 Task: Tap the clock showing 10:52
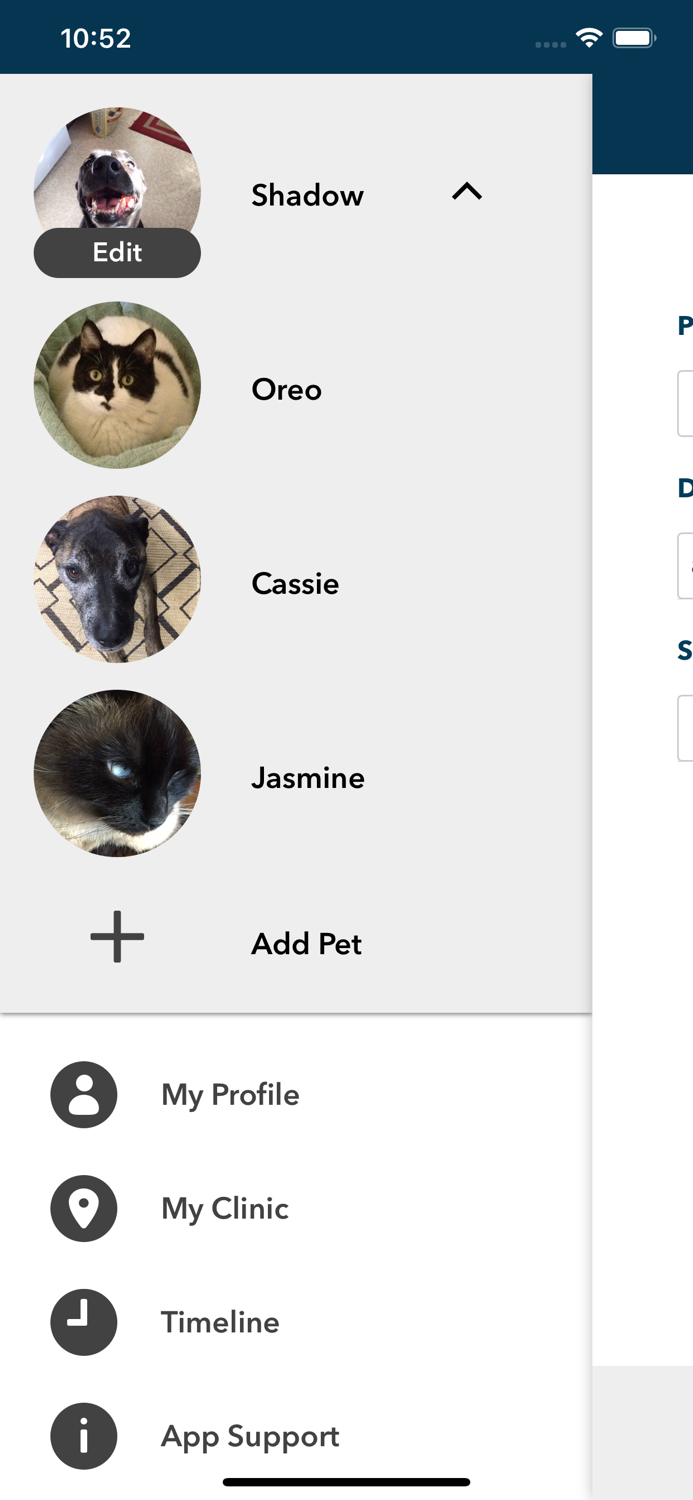pos(96,37)
